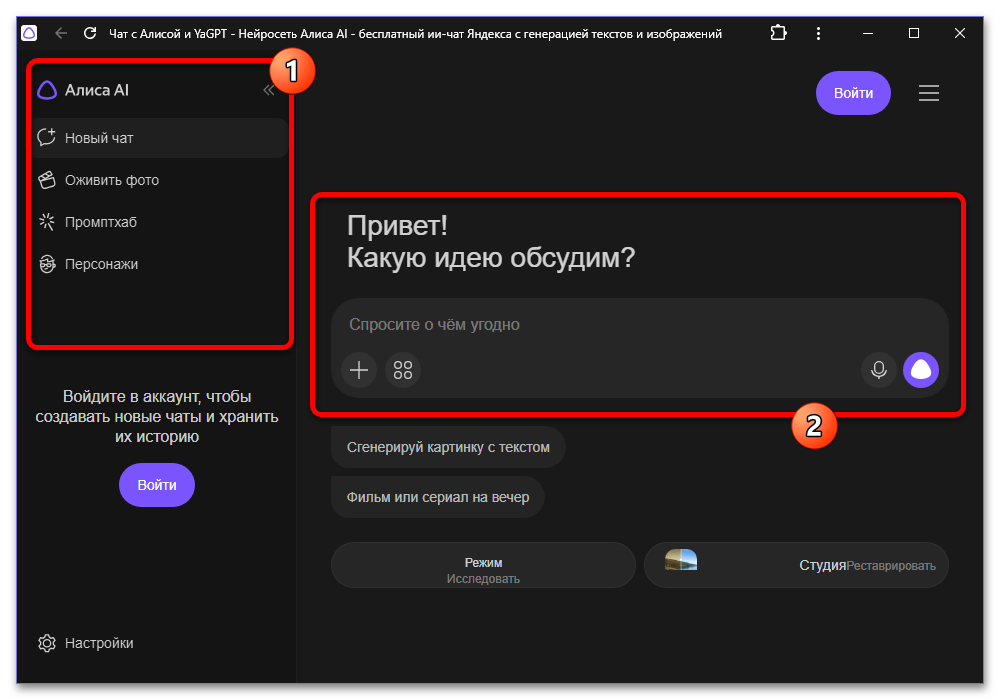Viewport: 1000px width, 700px height.
Task: Click the Alisa AI logo icon in sidebar
Action: [x=47, y=91]
